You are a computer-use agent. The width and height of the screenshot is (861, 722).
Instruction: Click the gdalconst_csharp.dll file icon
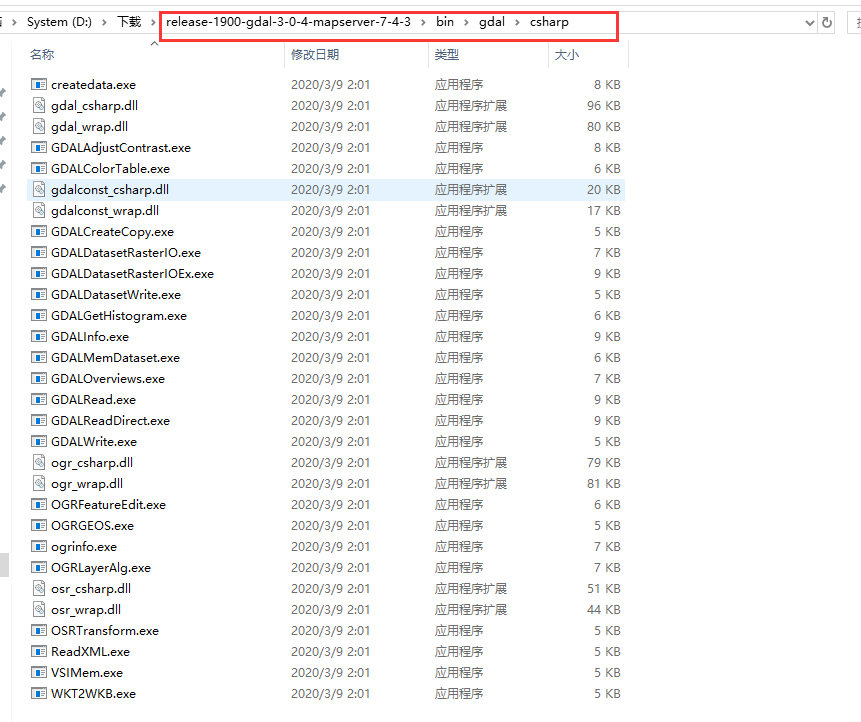click(39, 189)
